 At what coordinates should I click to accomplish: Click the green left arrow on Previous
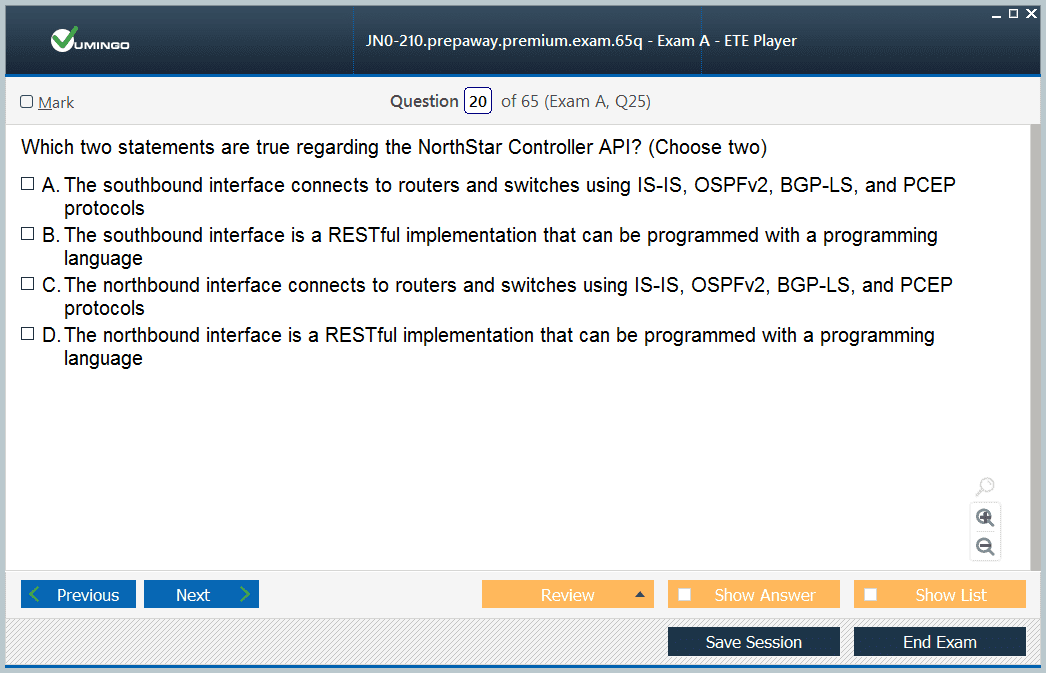pos(35,594)
